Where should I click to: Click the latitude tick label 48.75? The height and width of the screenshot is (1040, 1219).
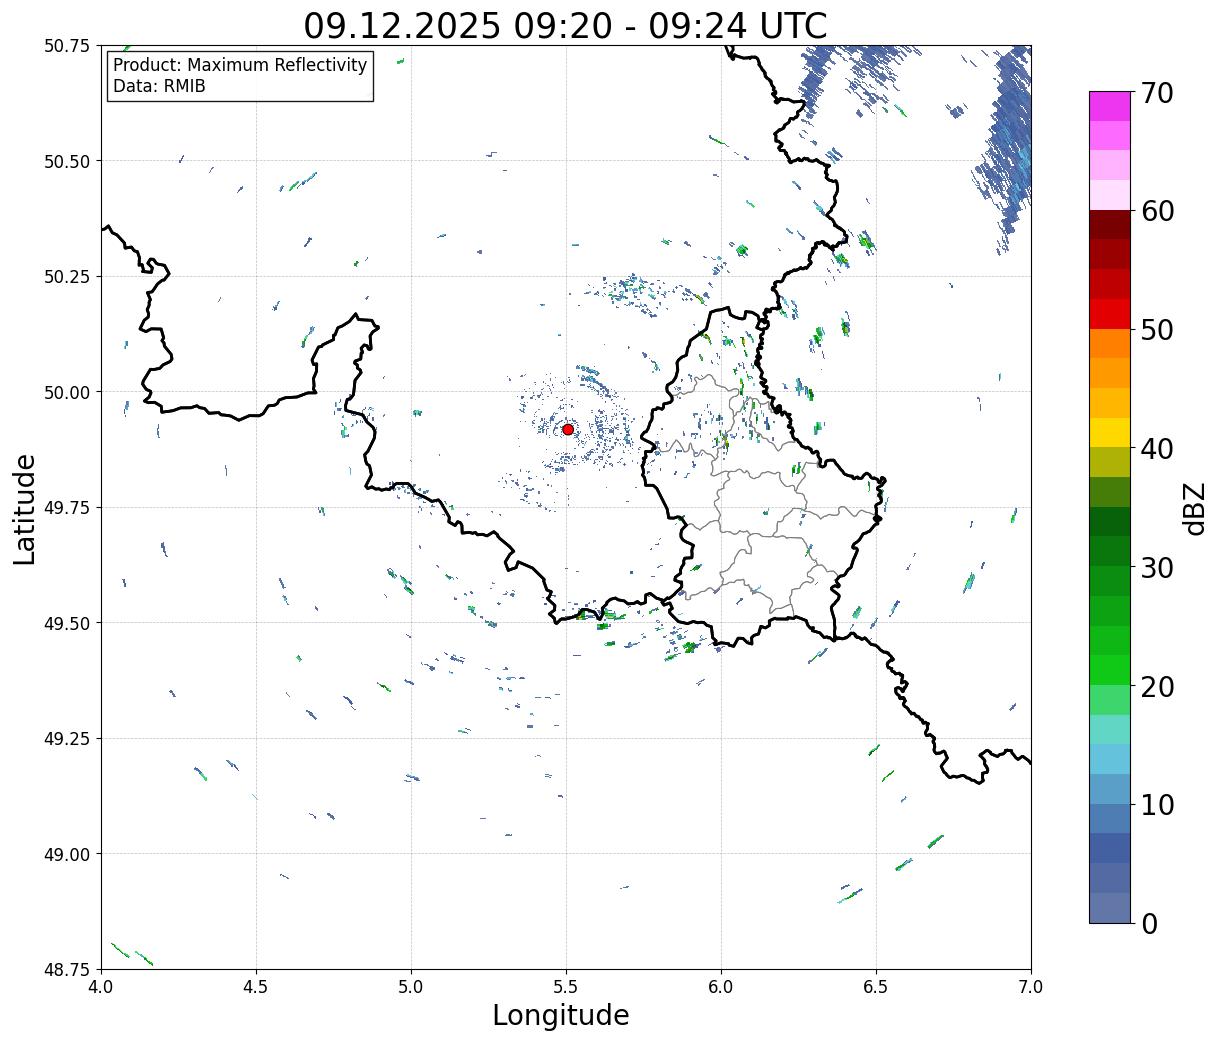pos(67,969)
